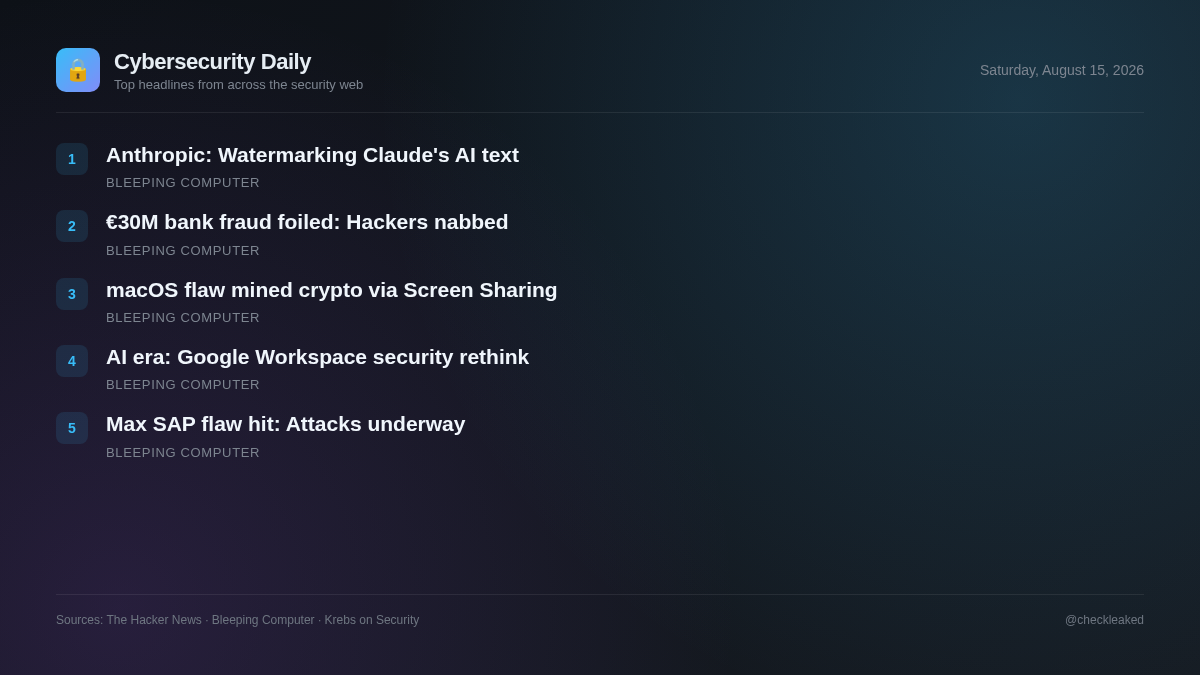Image resolution: width=1200 pixels, height=675 pixels.
Task: Select the number 3 rank badge
Action: [x=72, y=294]
